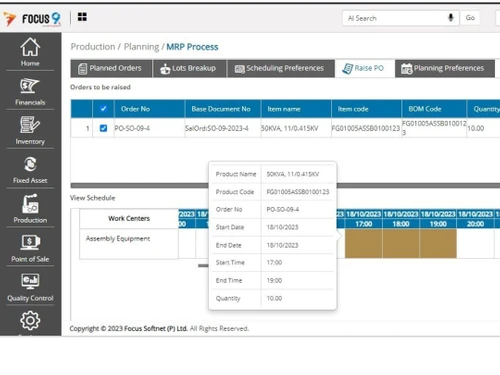This screenshot has height=375, width=500.
Task: Click the FG01005ASSB0100123 item code cell
Action: click(366, 128)
